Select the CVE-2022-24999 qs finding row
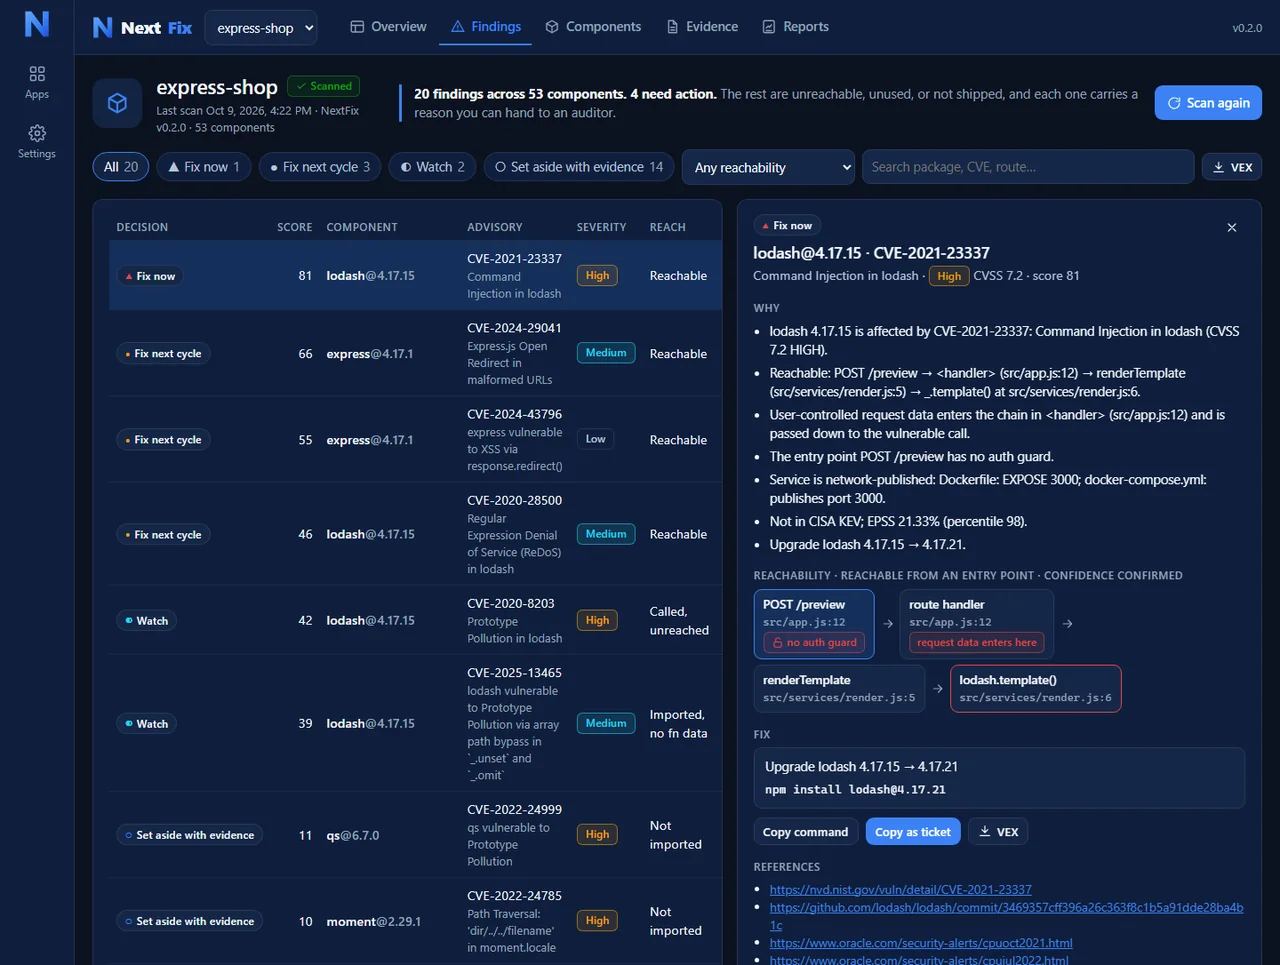The height and width of the screenshot is (965, 1280). click(x=415, y=835)
